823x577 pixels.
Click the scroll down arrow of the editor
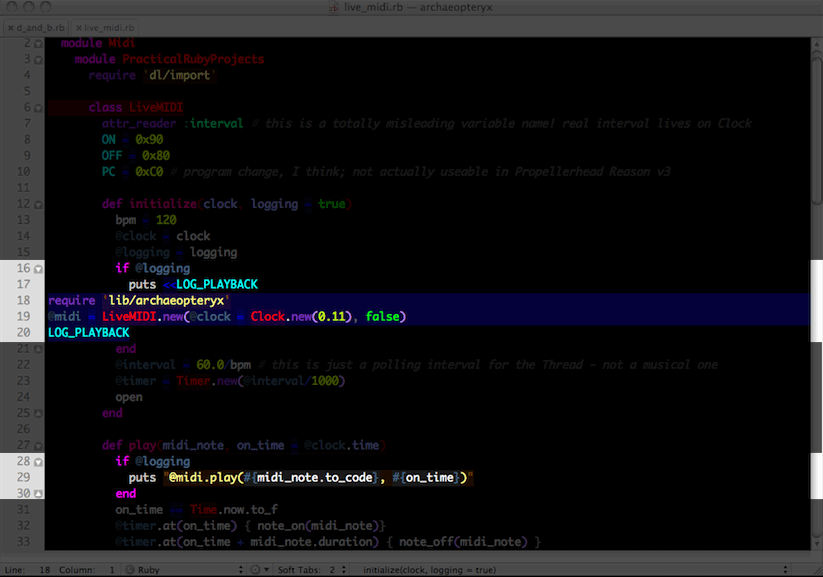click(x=816, y=544)
